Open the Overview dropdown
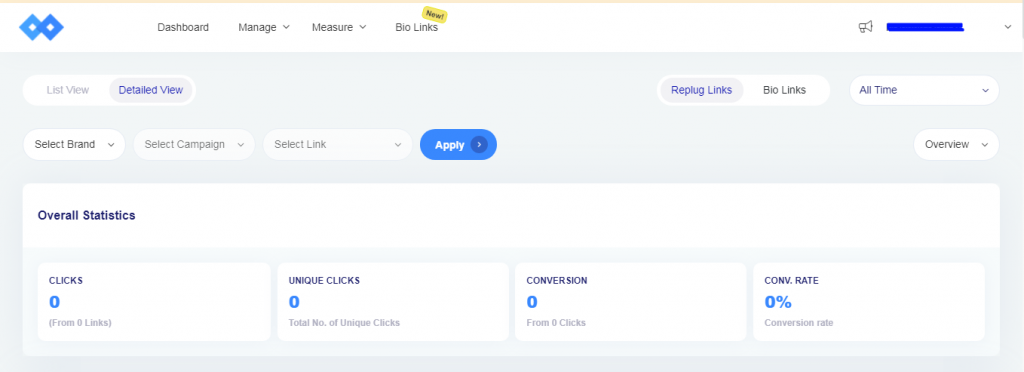The image size is (1024, 372). (x=956, y=144)
